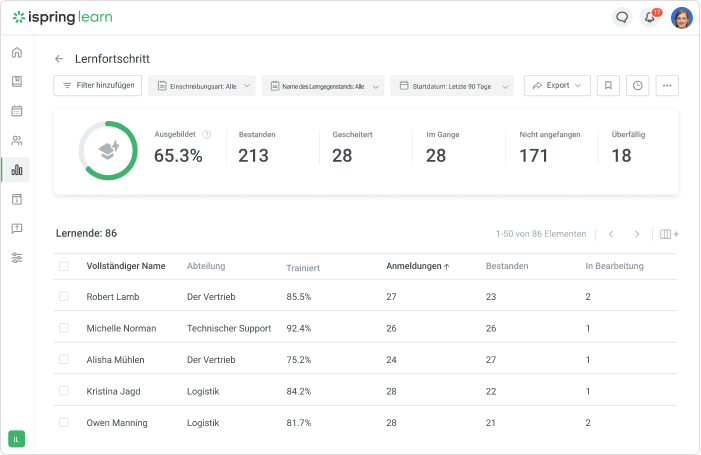Viewport: 701px width, 455px height.
Task: Open the messages chat bubble icon
Action: click(622, 17)
